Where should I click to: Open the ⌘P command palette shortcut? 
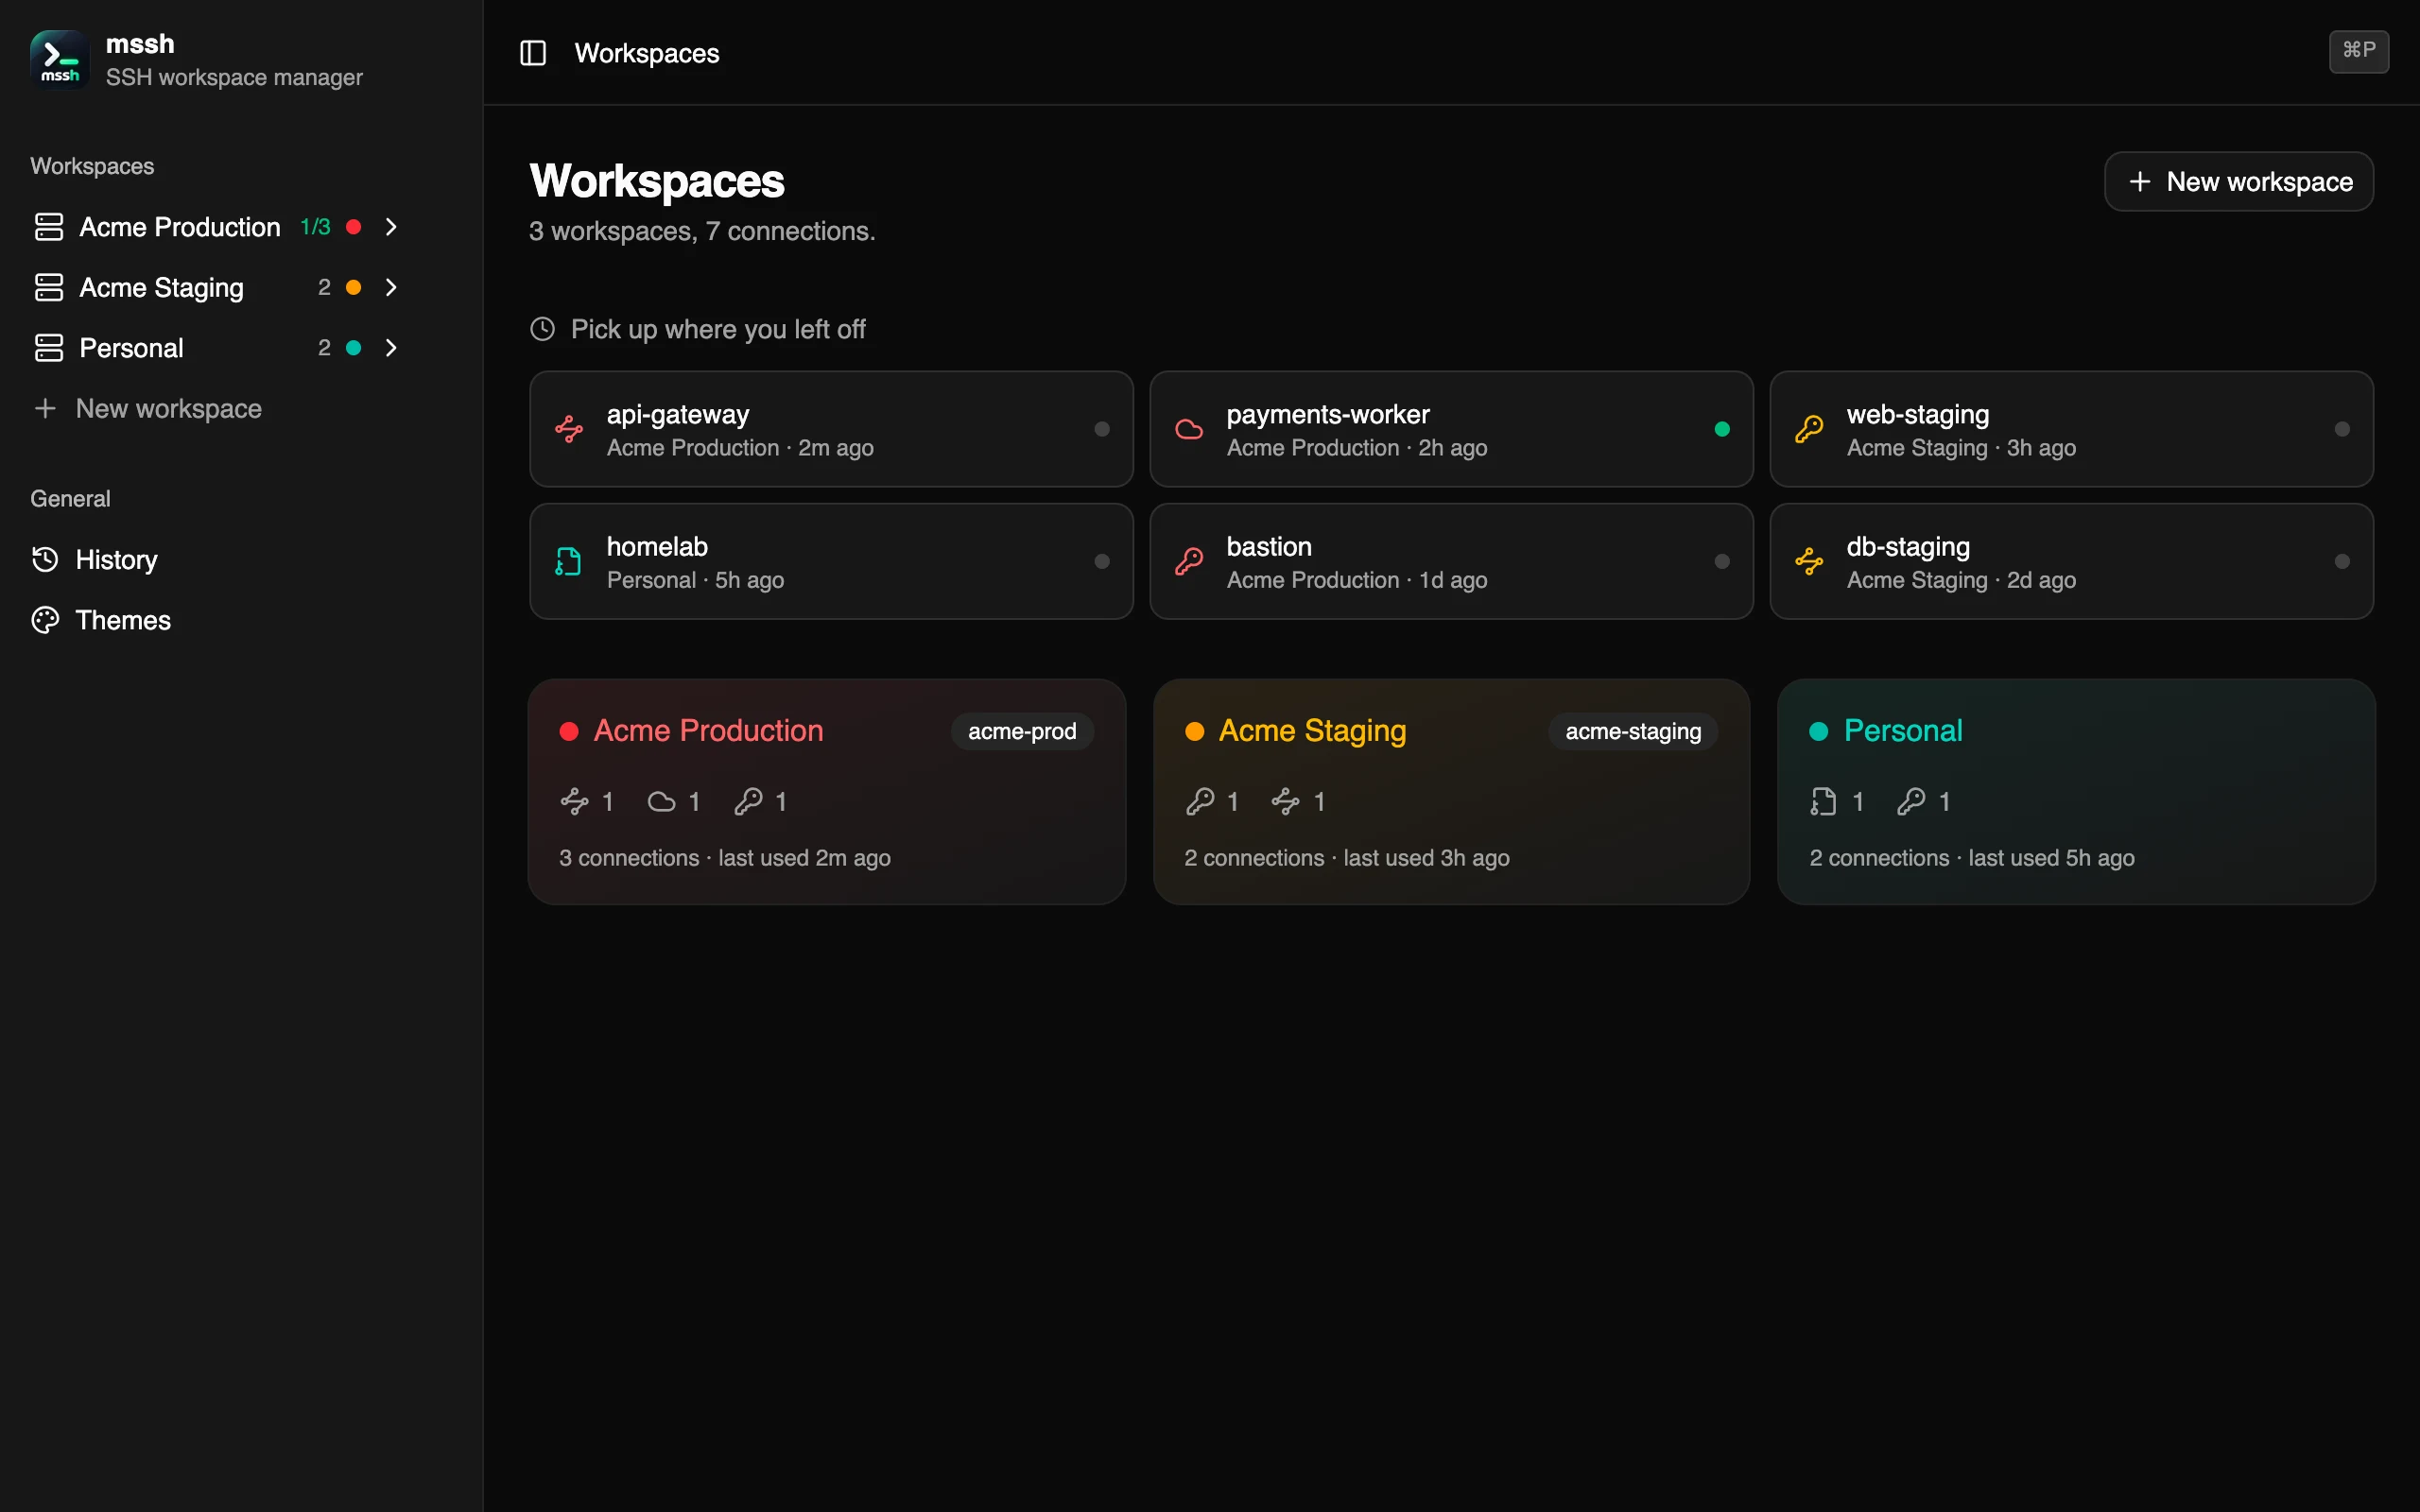pos(2359,51)
